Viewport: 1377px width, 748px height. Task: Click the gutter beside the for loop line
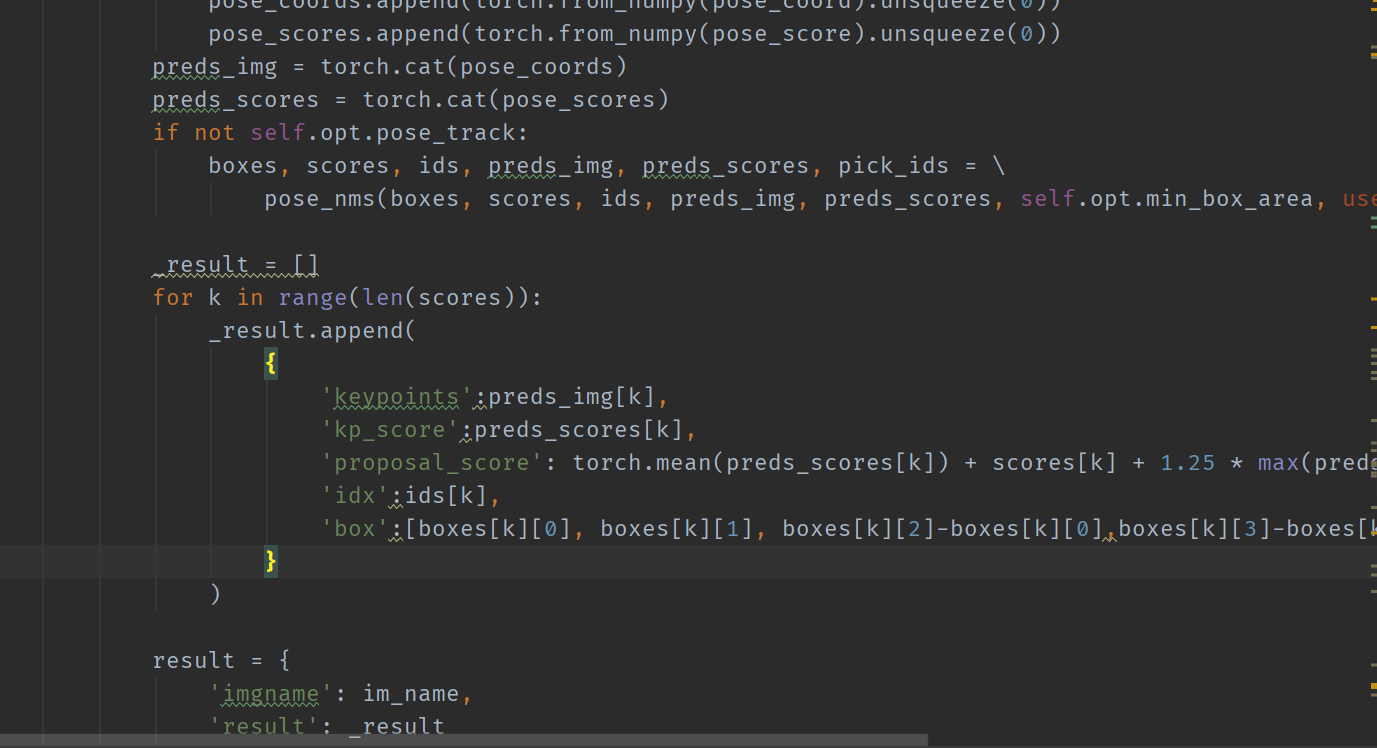tap(70, 297)
